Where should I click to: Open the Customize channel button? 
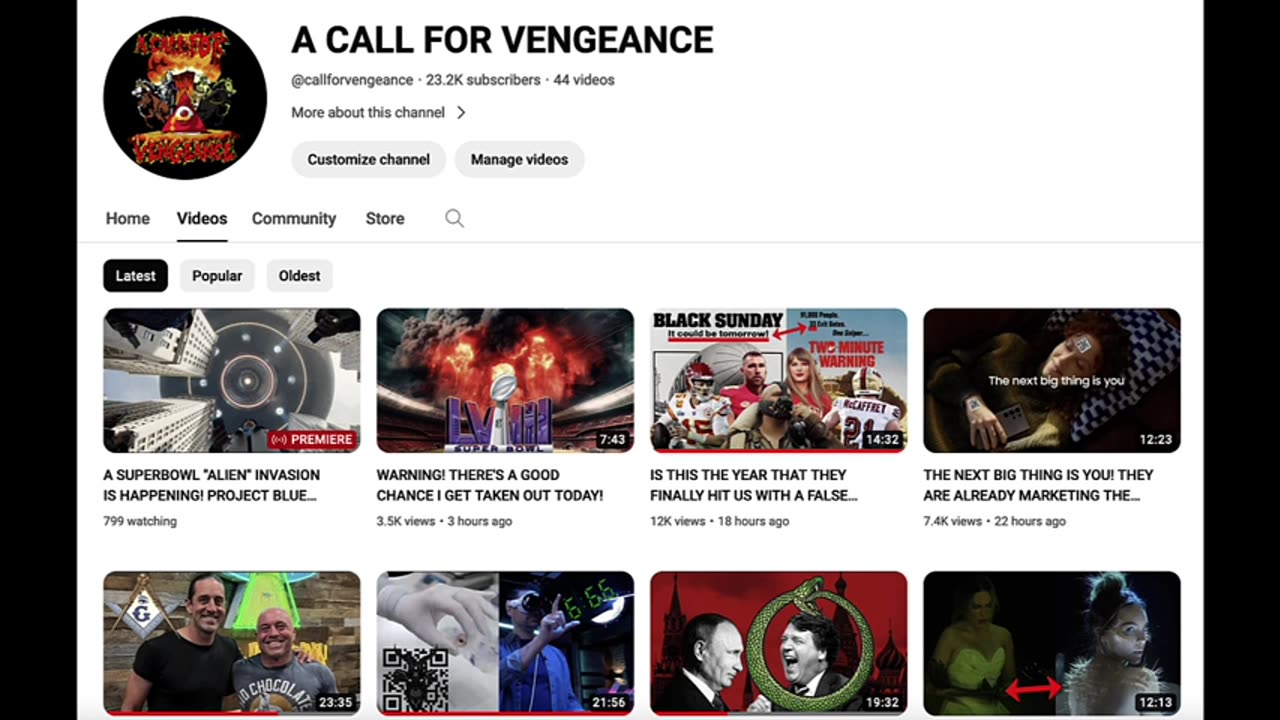(368, 159)
